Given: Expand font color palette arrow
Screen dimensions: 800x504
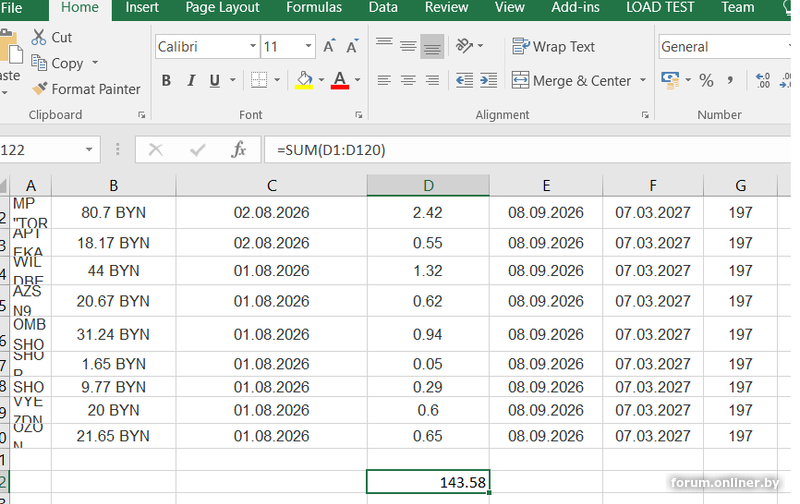Looking at the screenshot, I should (x=357, y=80).
